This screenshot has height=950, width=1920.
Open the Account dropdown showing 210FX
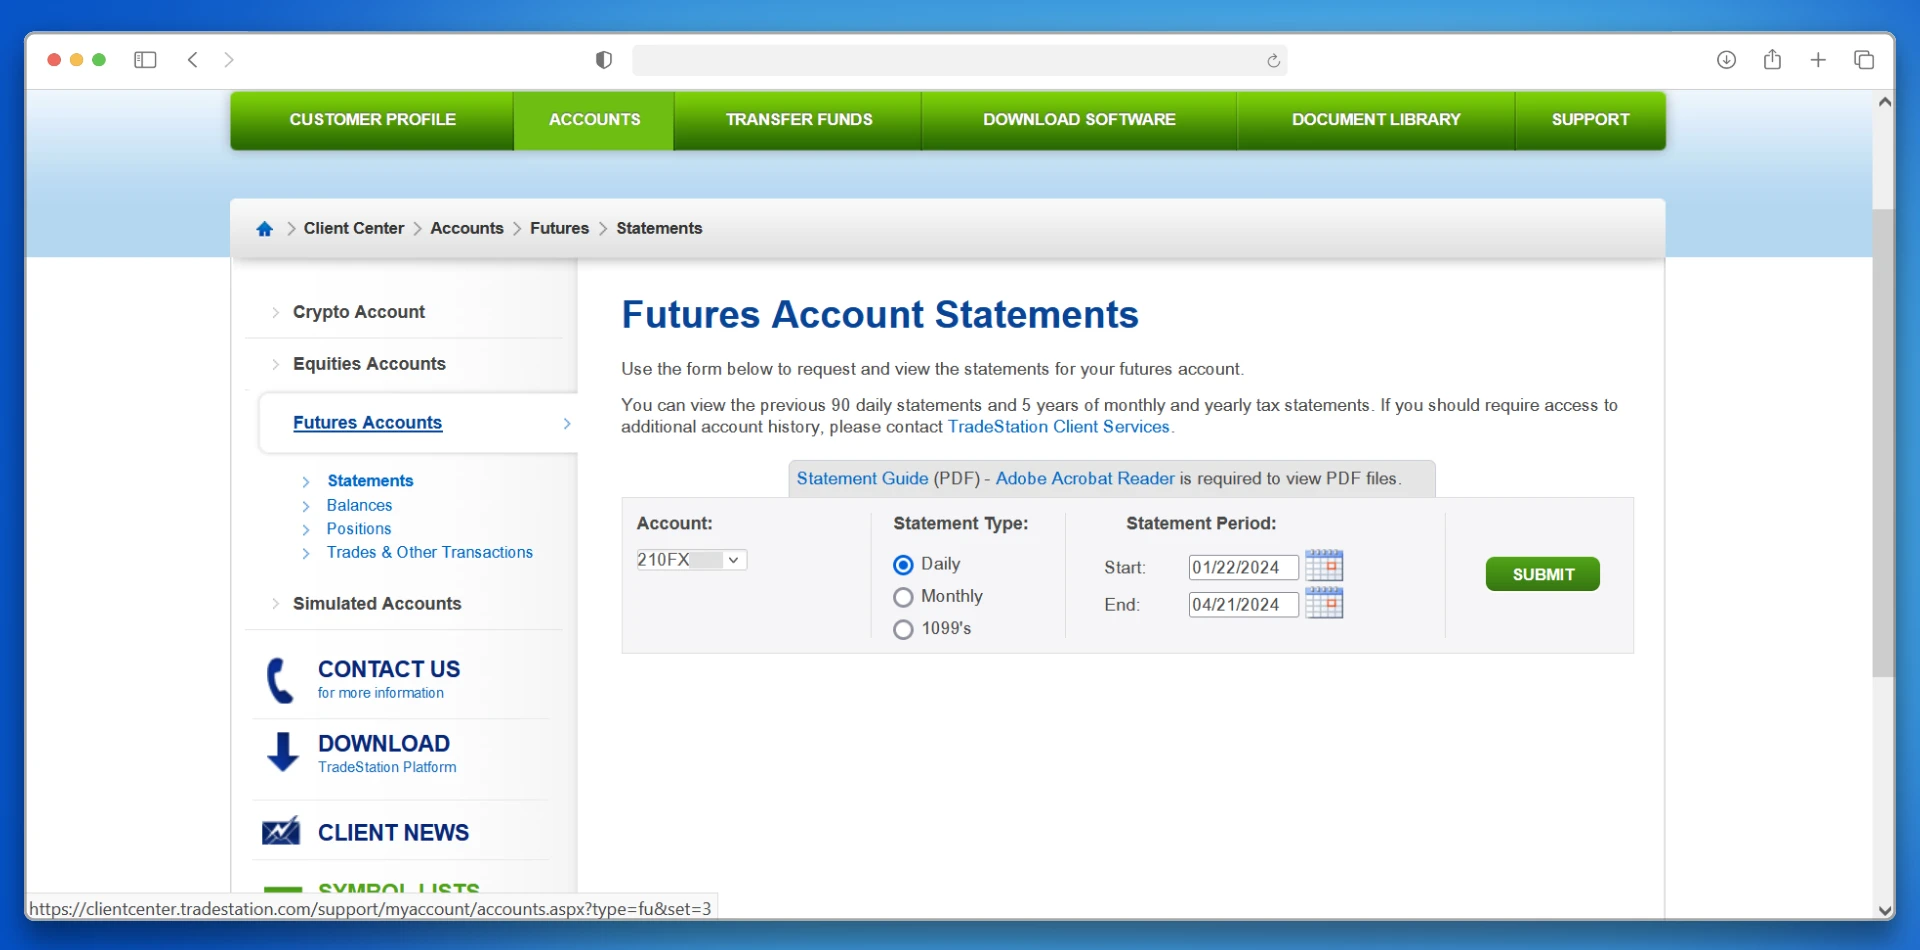click(x=691, y=560)
